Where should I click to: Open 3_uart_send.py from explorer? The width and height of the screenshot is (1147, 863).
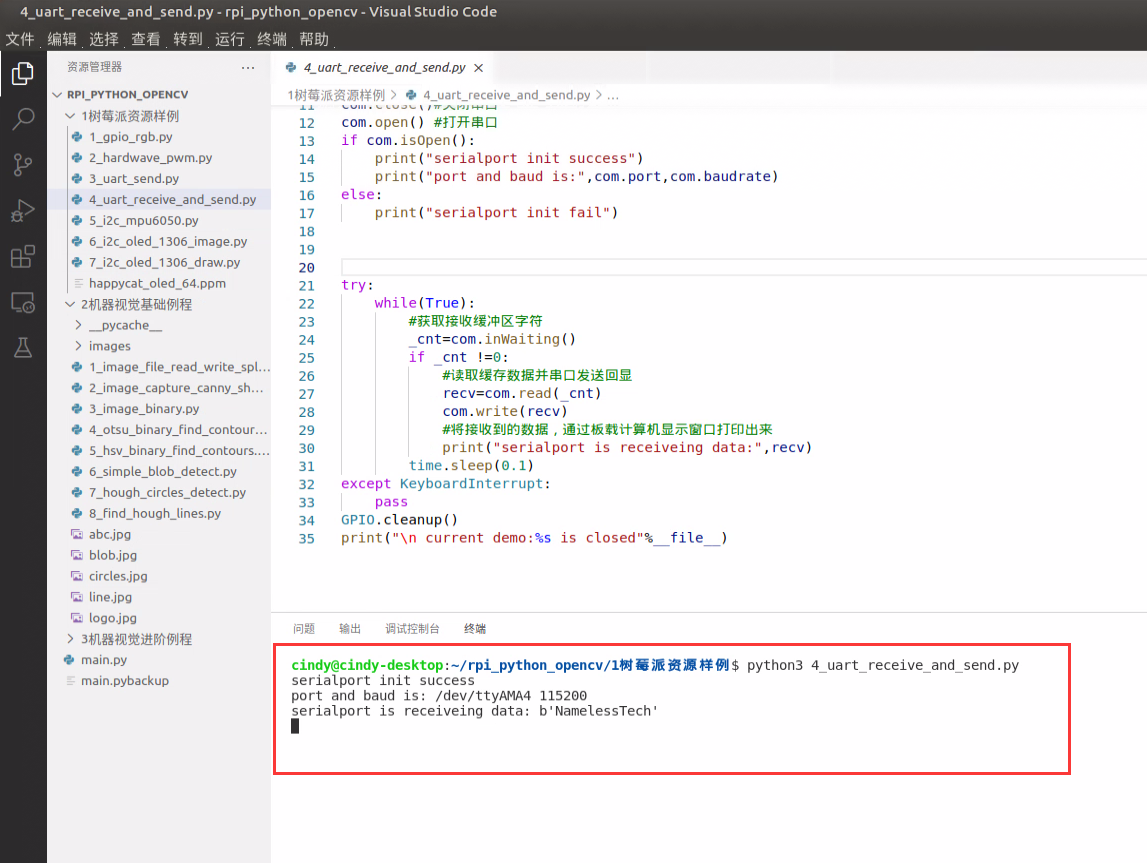(x=134, y=178)
